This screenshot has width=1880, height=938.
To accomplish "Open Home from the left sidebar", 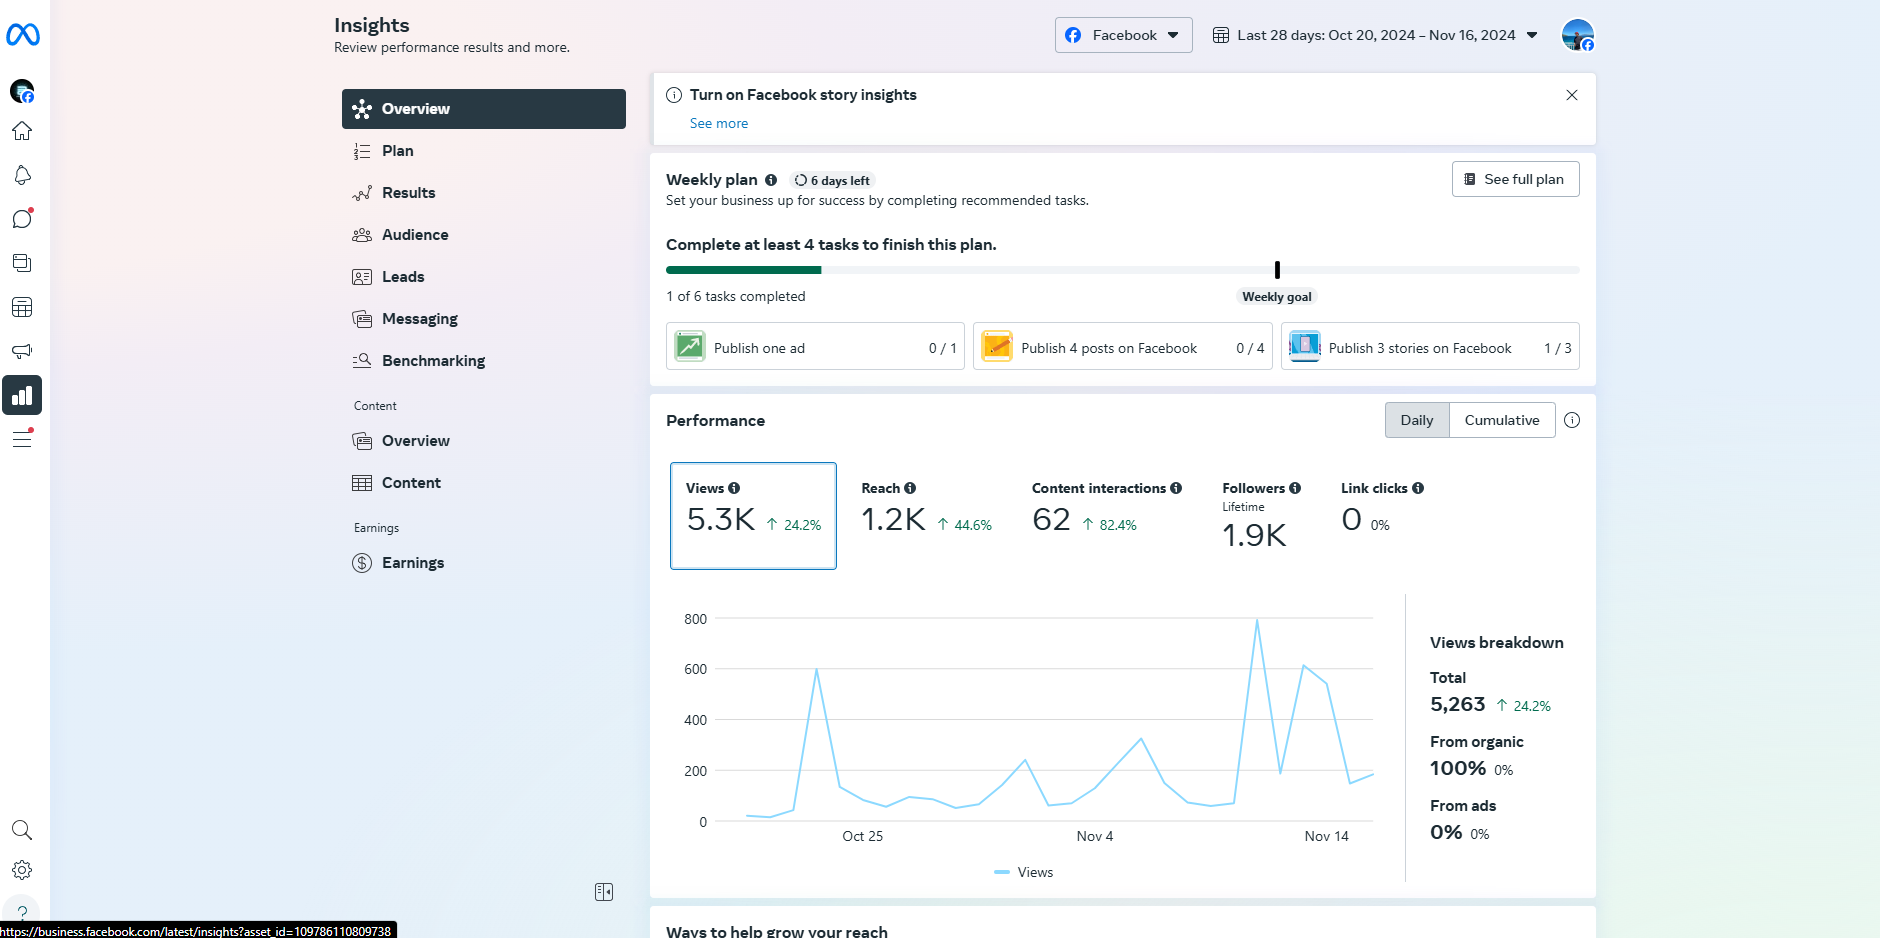I will coord(22,131).
